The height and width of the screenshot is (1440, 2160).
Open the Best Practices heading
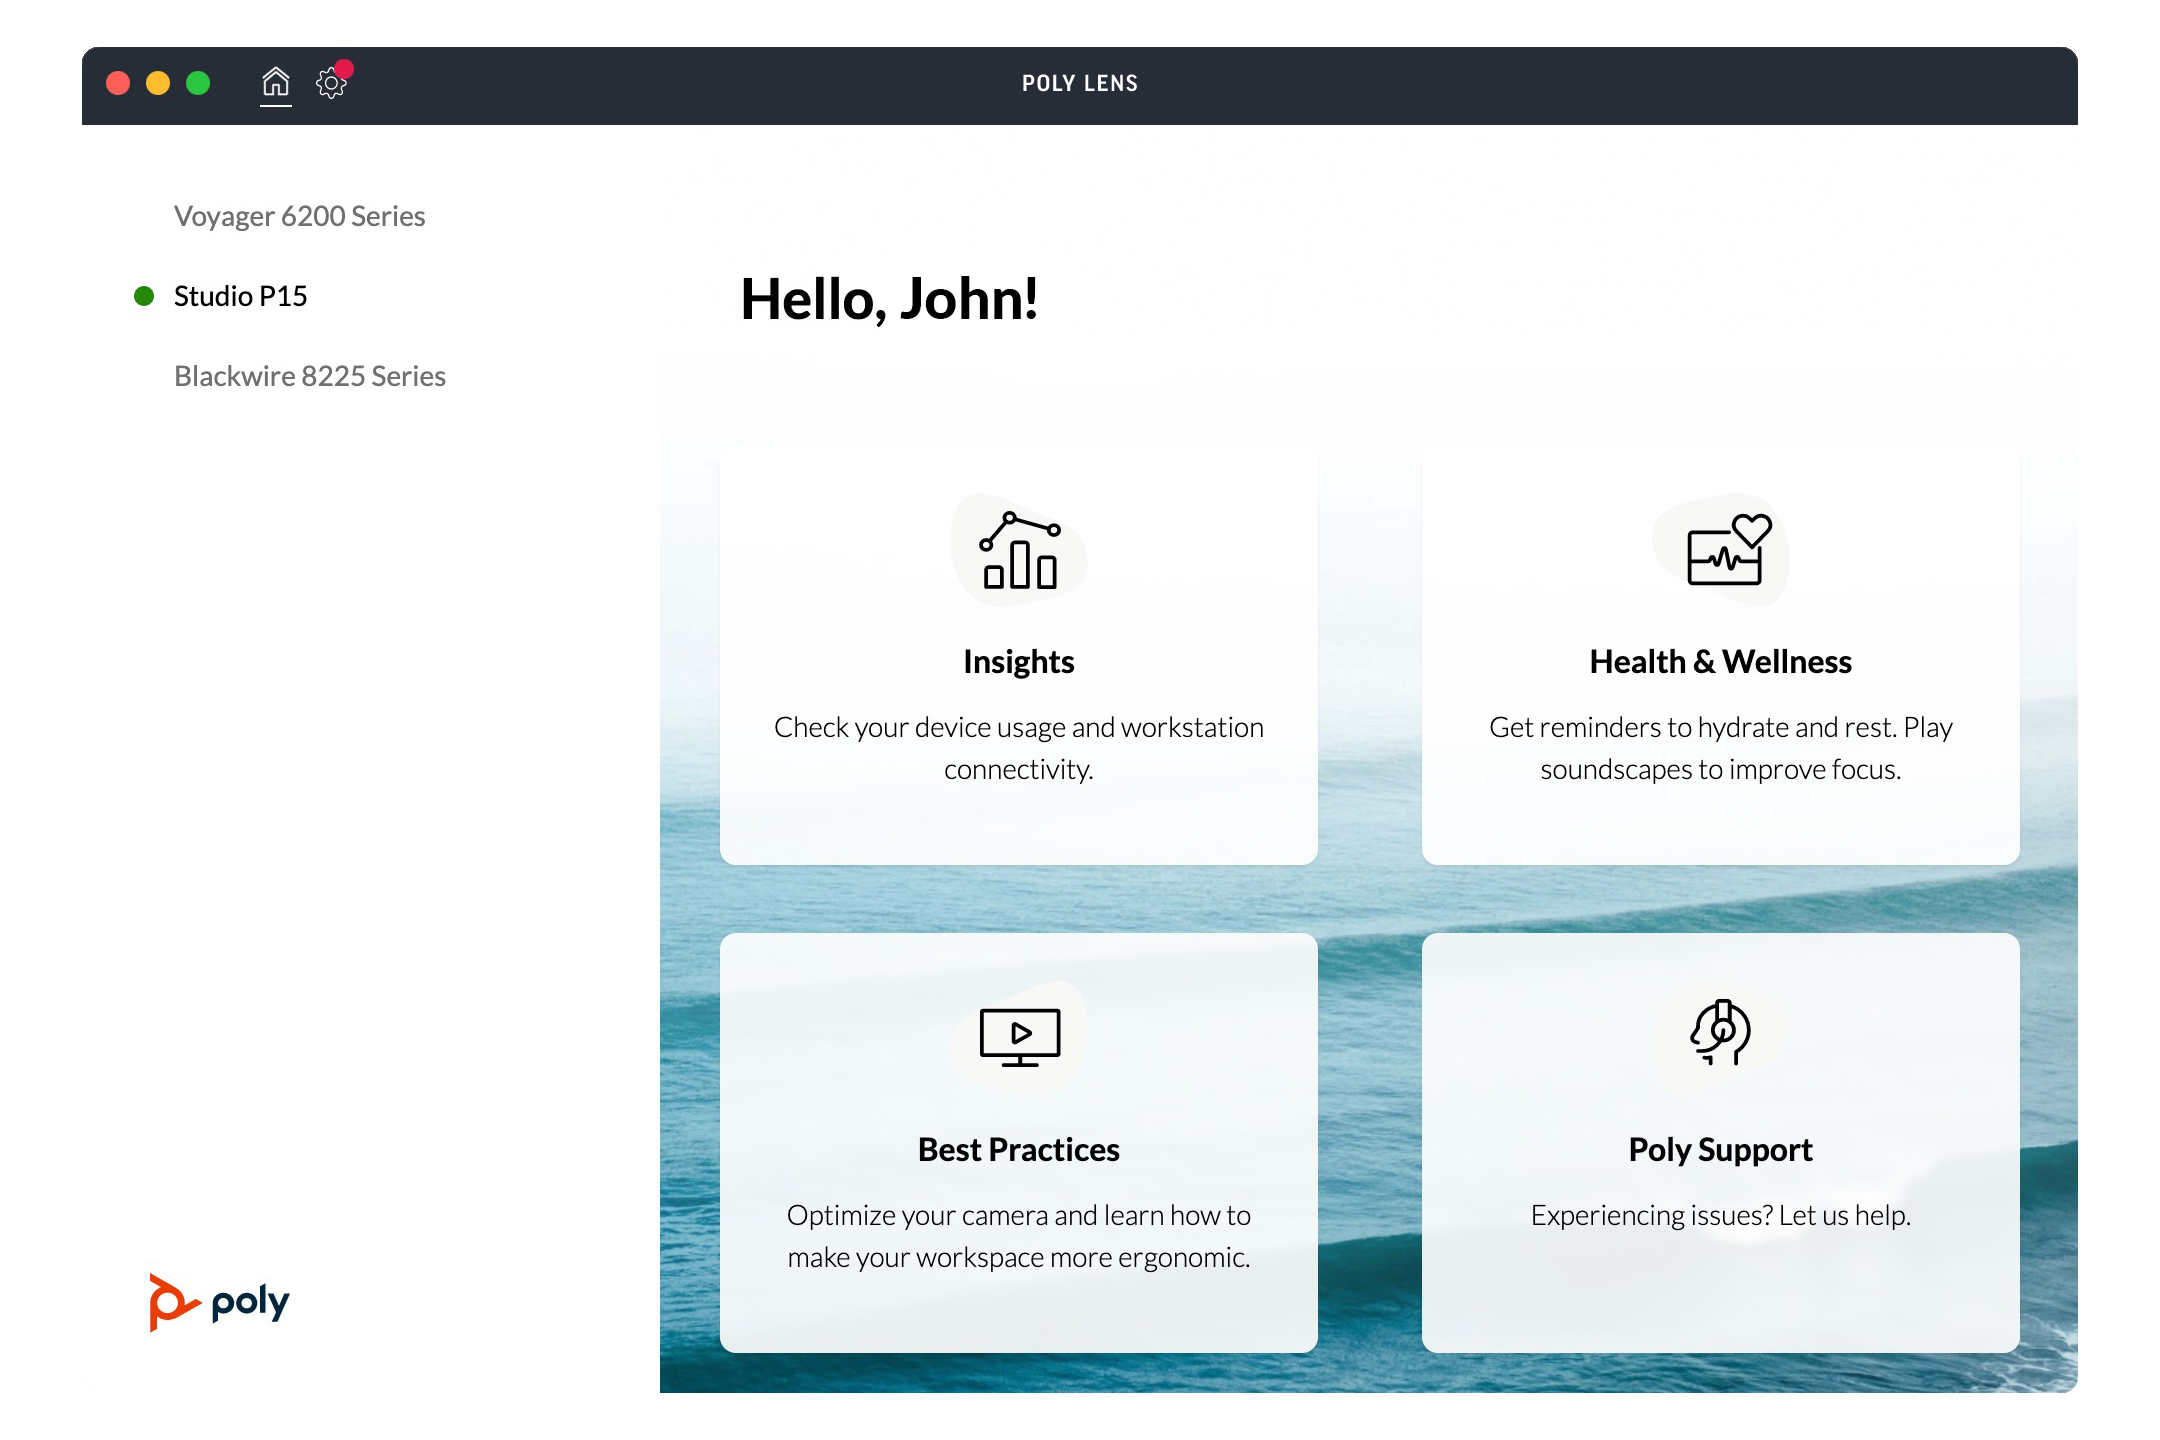[x=1018, y=1150]
